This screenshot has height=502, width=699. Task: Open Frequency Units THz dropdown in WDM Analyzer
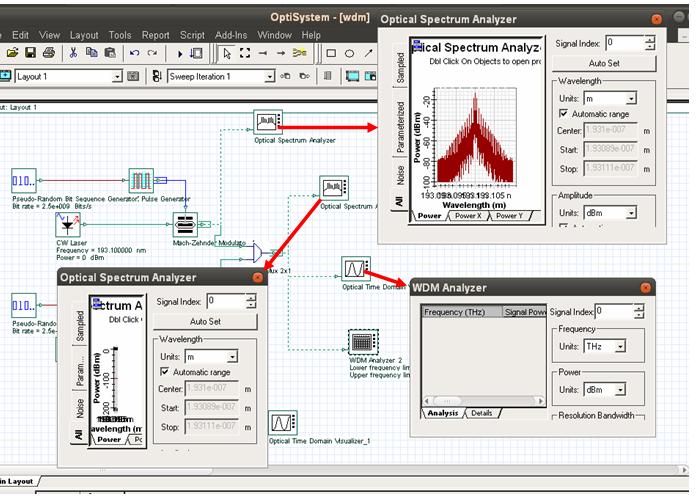(620, 346)
